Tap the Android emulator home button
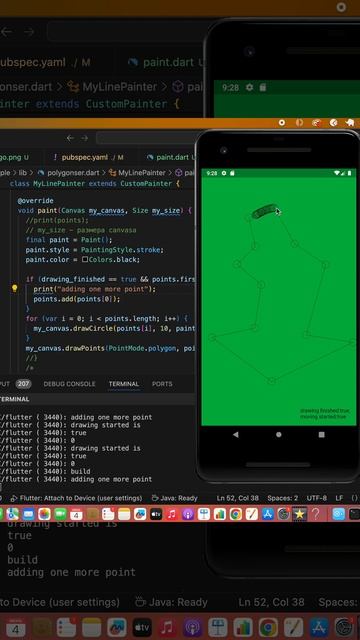This screenshot has width=360, height=640. [279, 435]
